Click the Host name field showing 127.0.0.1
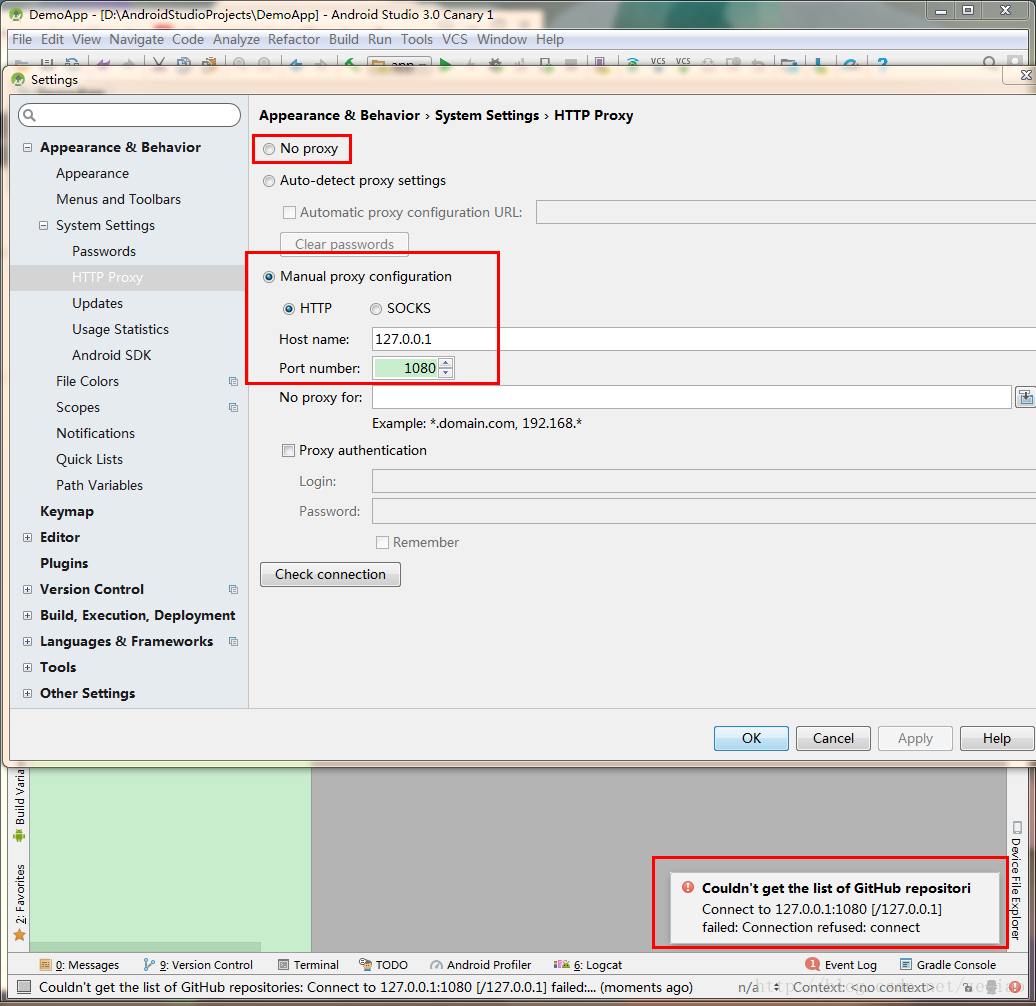 coord(704,340)
